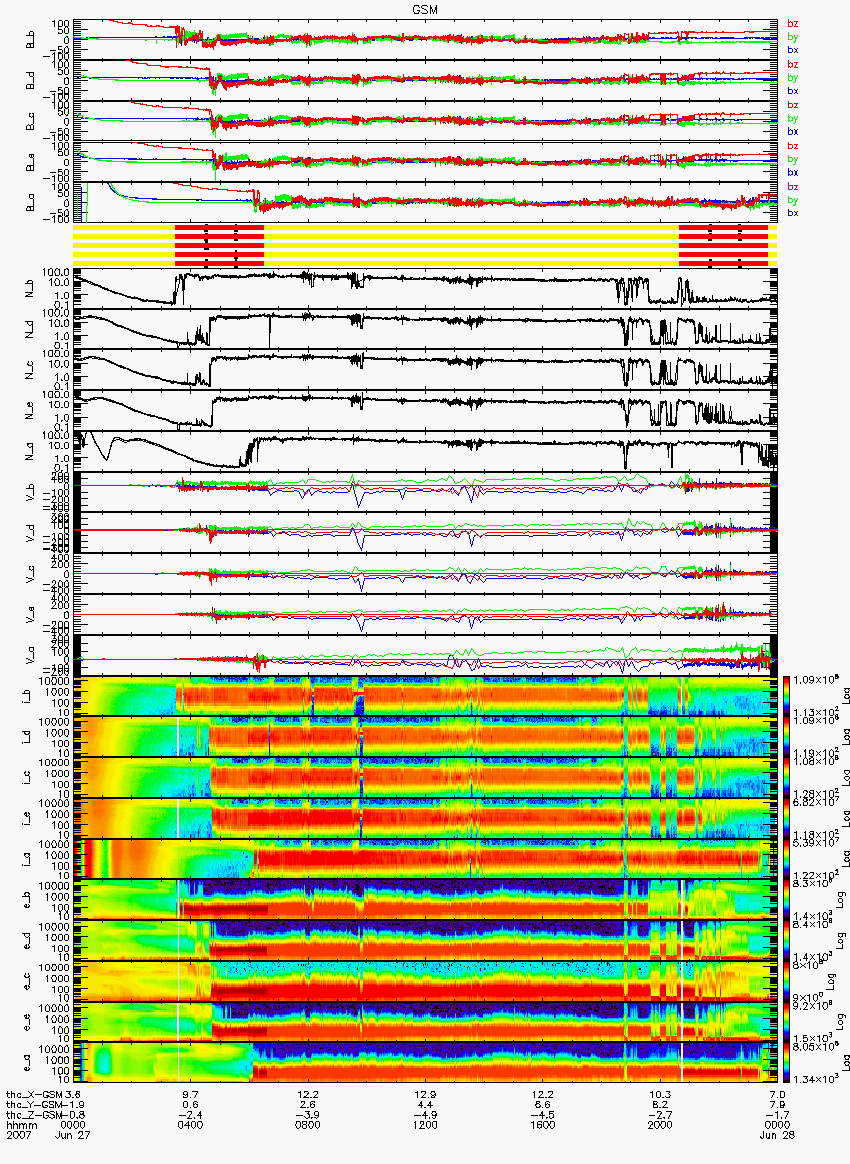Click the 1600 time tick label
Screen dimensions: 850x1164
point(543,1125)
